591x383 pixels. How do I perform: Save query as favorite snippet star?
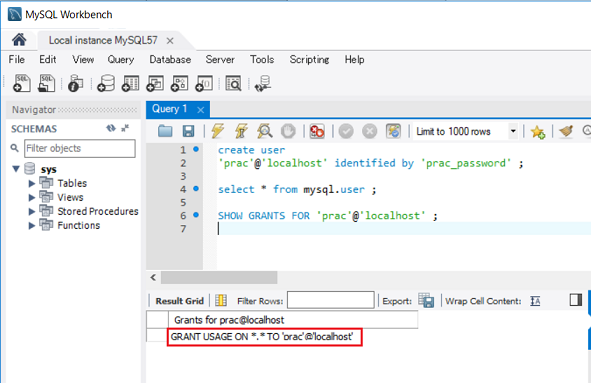pyautogui.click(x=537, y=132)
